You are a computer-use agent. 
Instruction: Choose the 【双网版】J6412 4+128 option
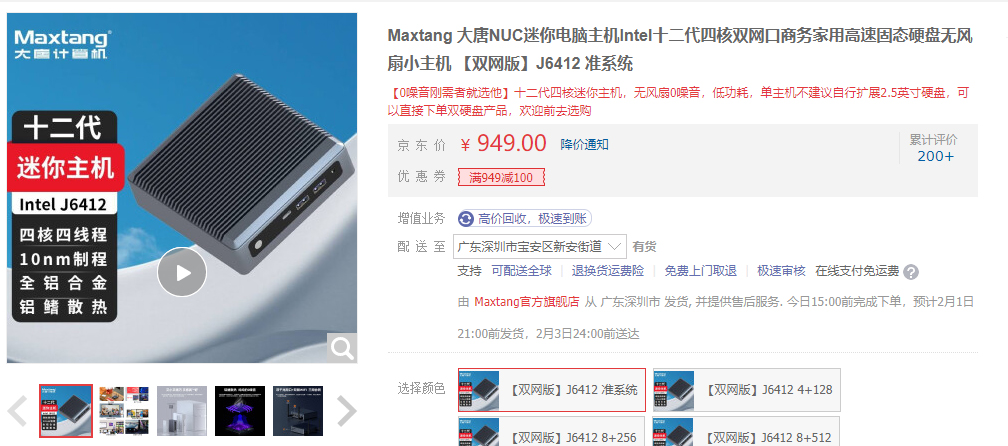point(746,389)
